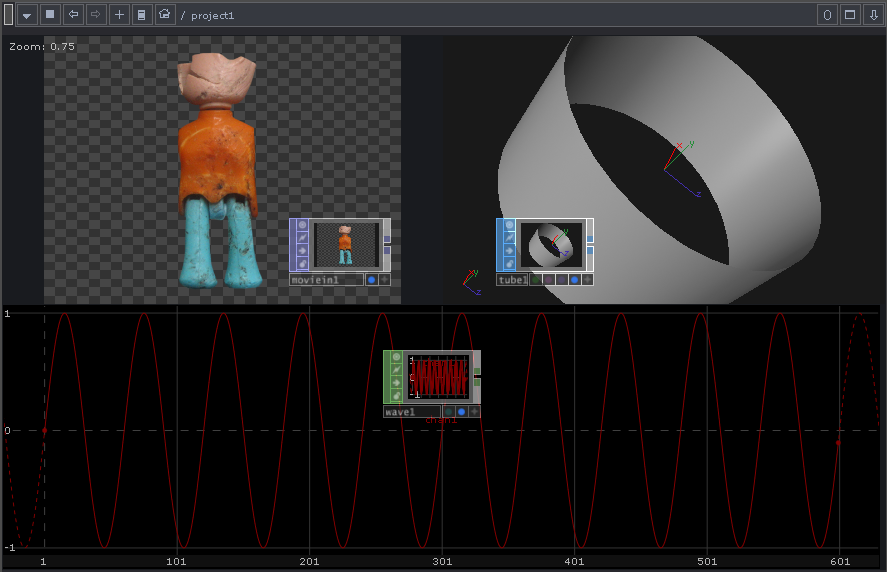Click the narrow pane handle at far top left
This screenshot has width=887, height=572.
(8, 15)
